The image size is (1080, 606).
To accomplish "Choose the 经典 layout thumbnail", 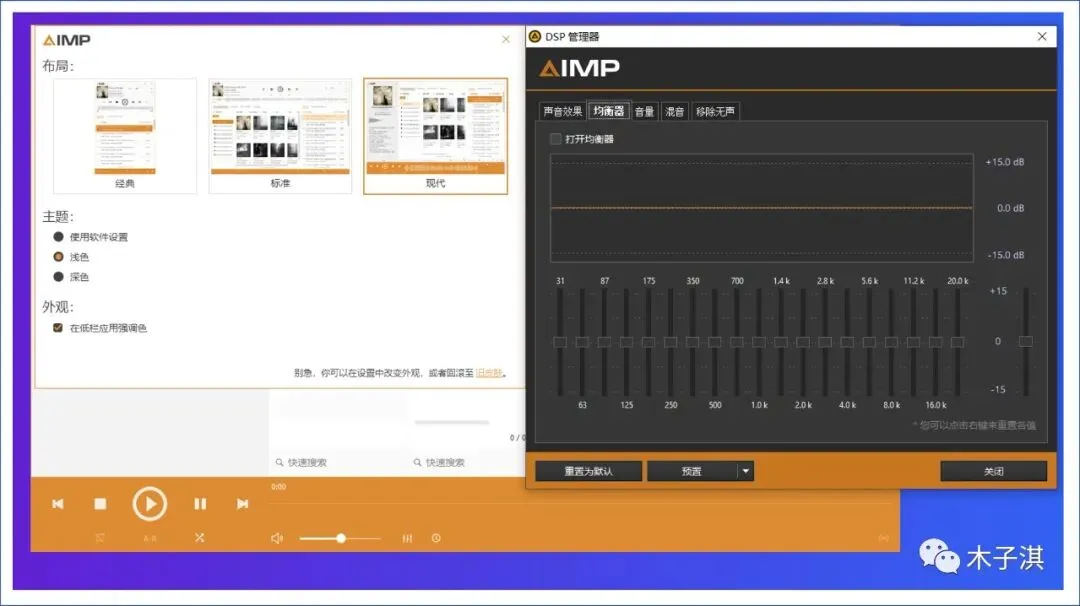I will pyautogui.click(x=125, y=136).
